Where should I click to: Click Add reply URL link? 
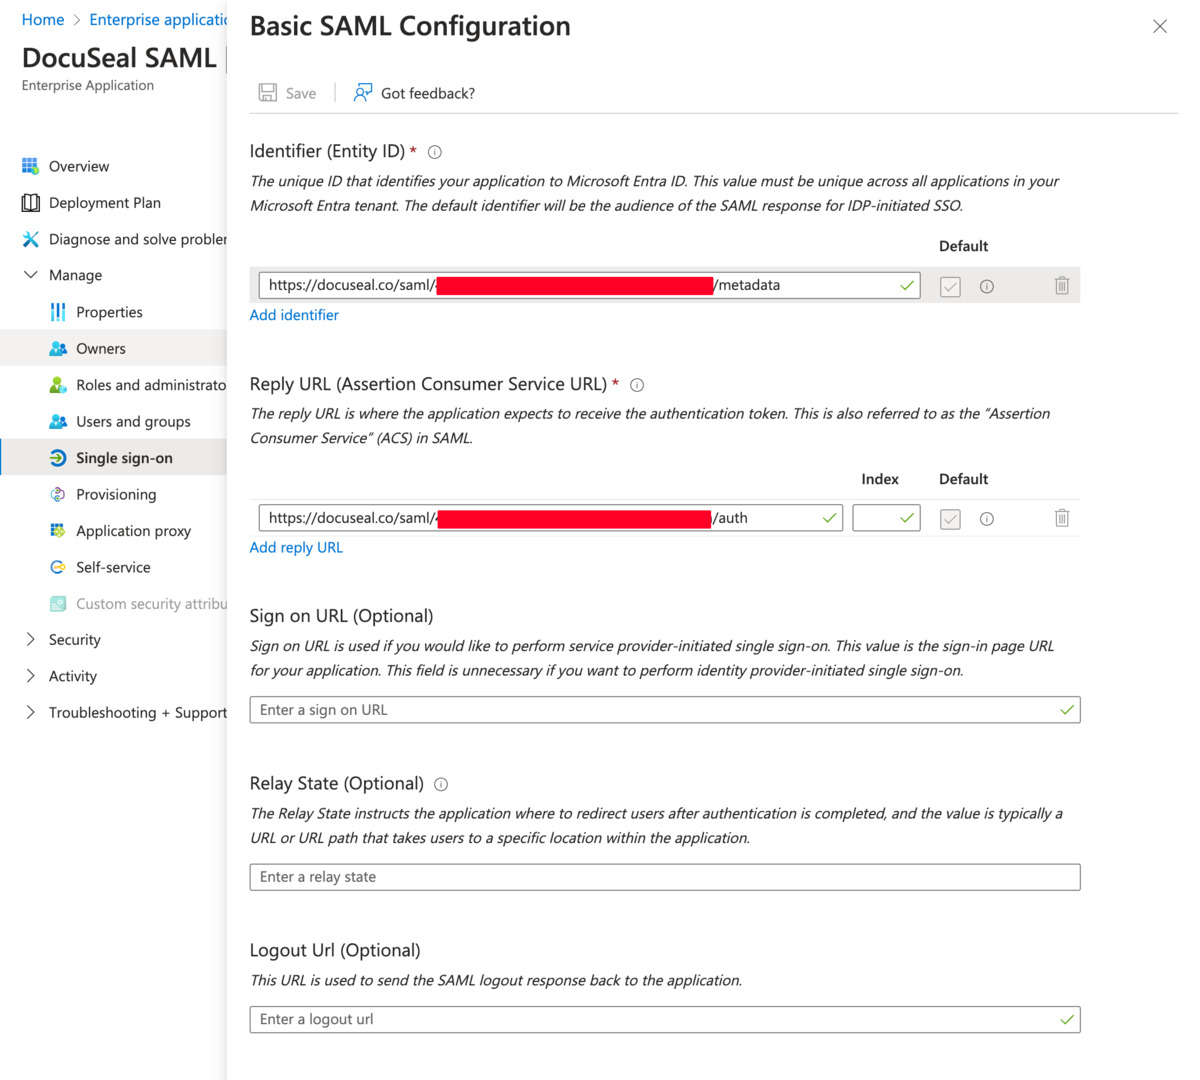tap(296, 548)
